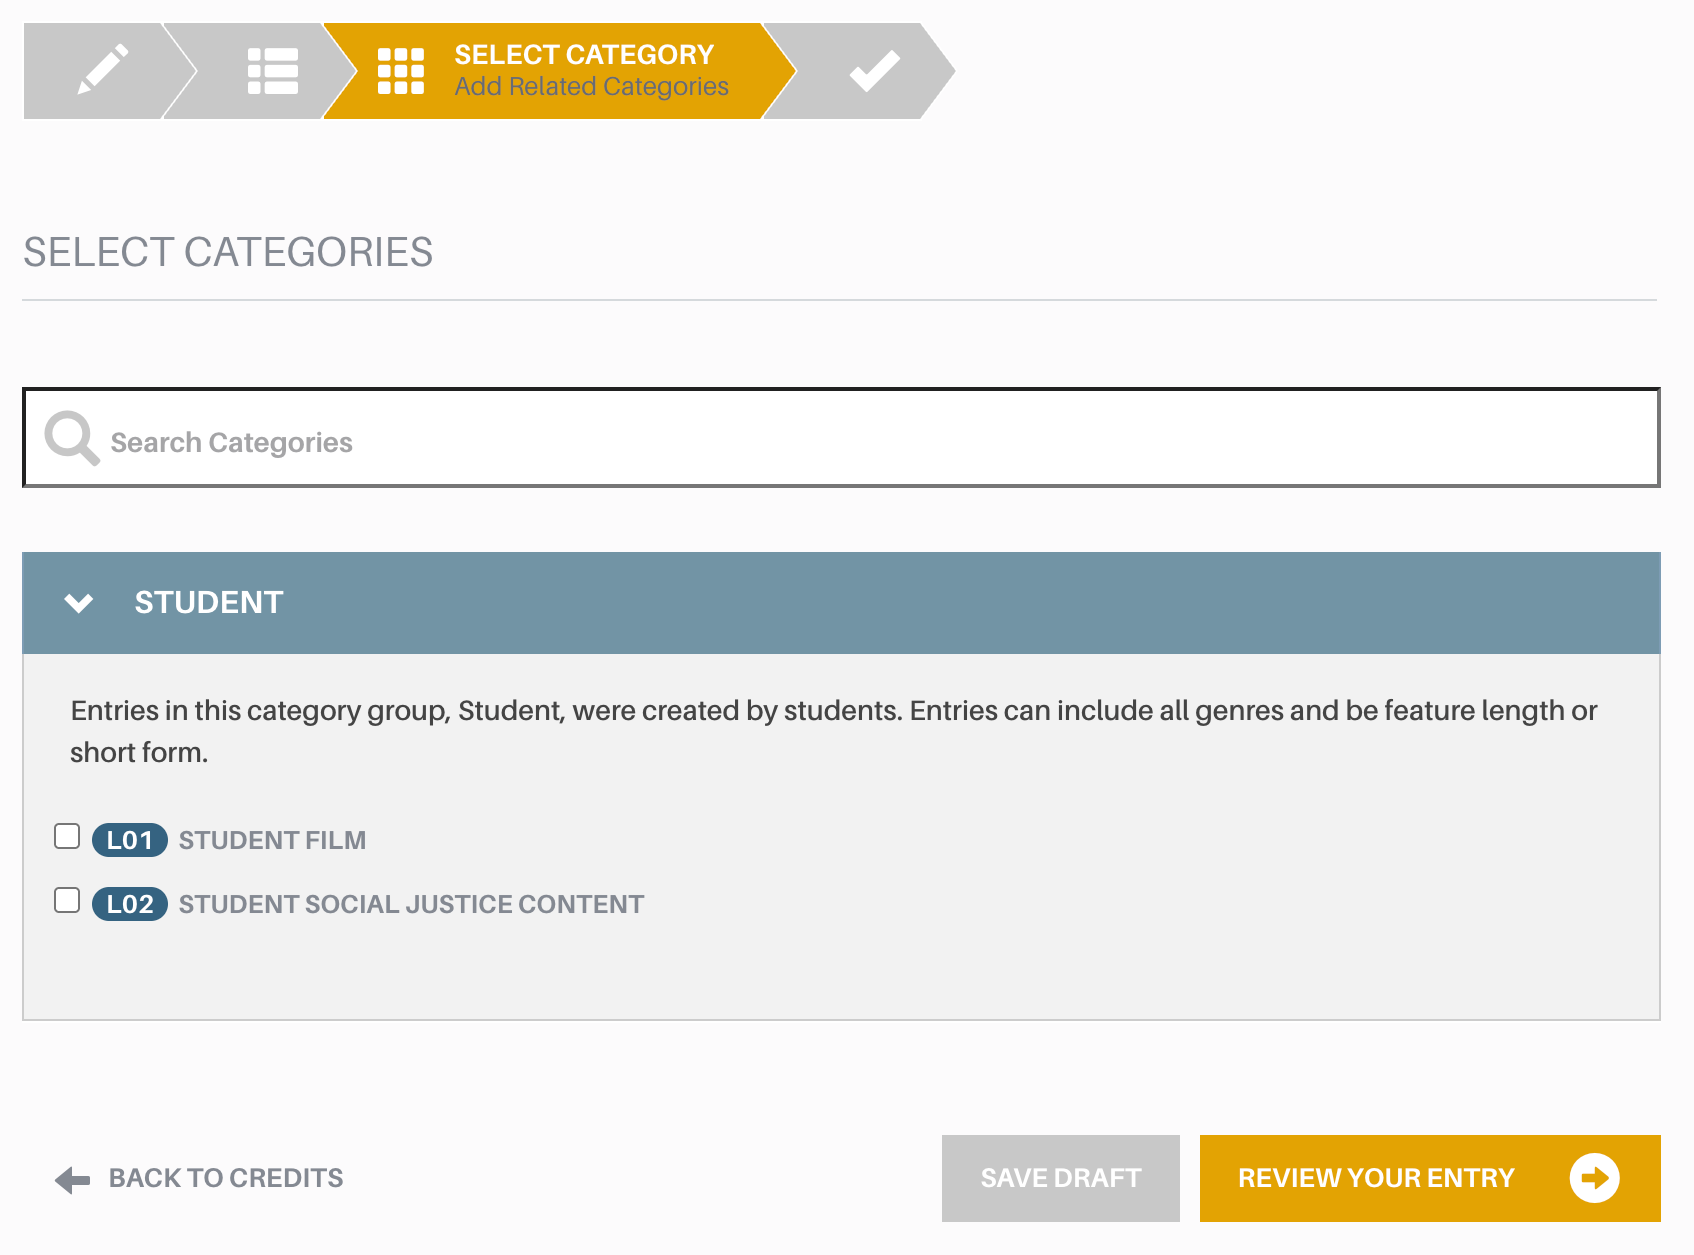Select the Student Film label text
The image size is (1694, 1255).
point(272,840)
